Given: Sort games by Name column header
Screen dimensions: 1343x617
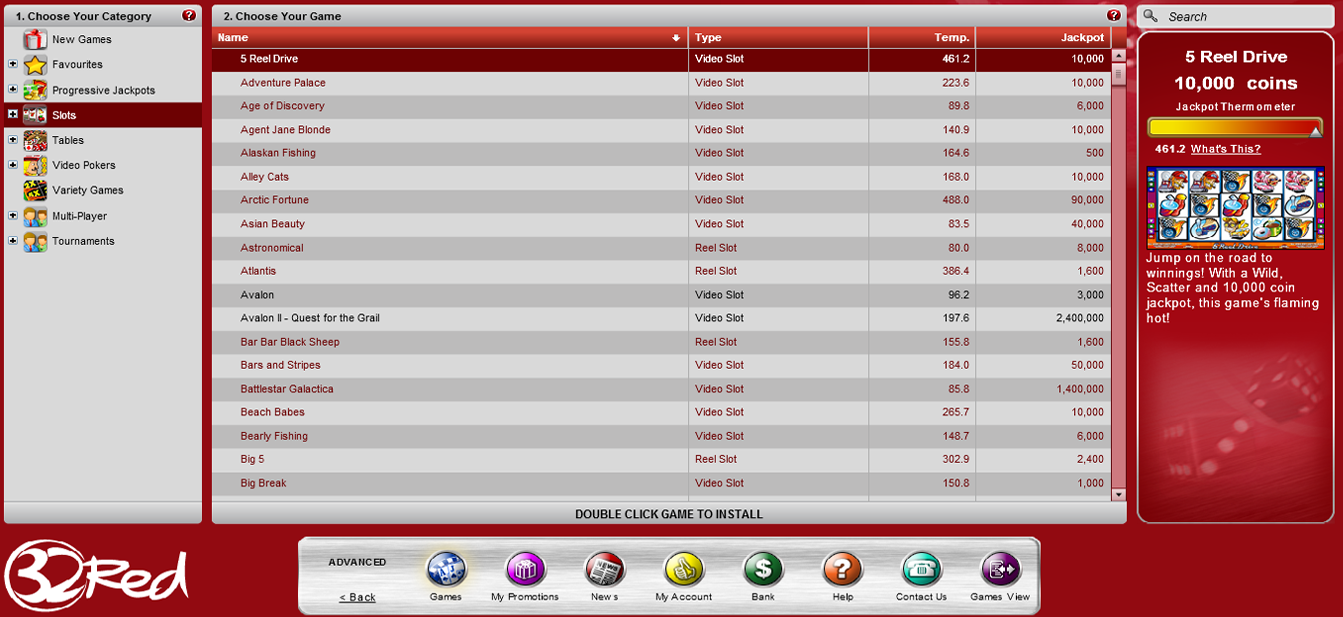Looking at the screenshot, I should (450, 38).
